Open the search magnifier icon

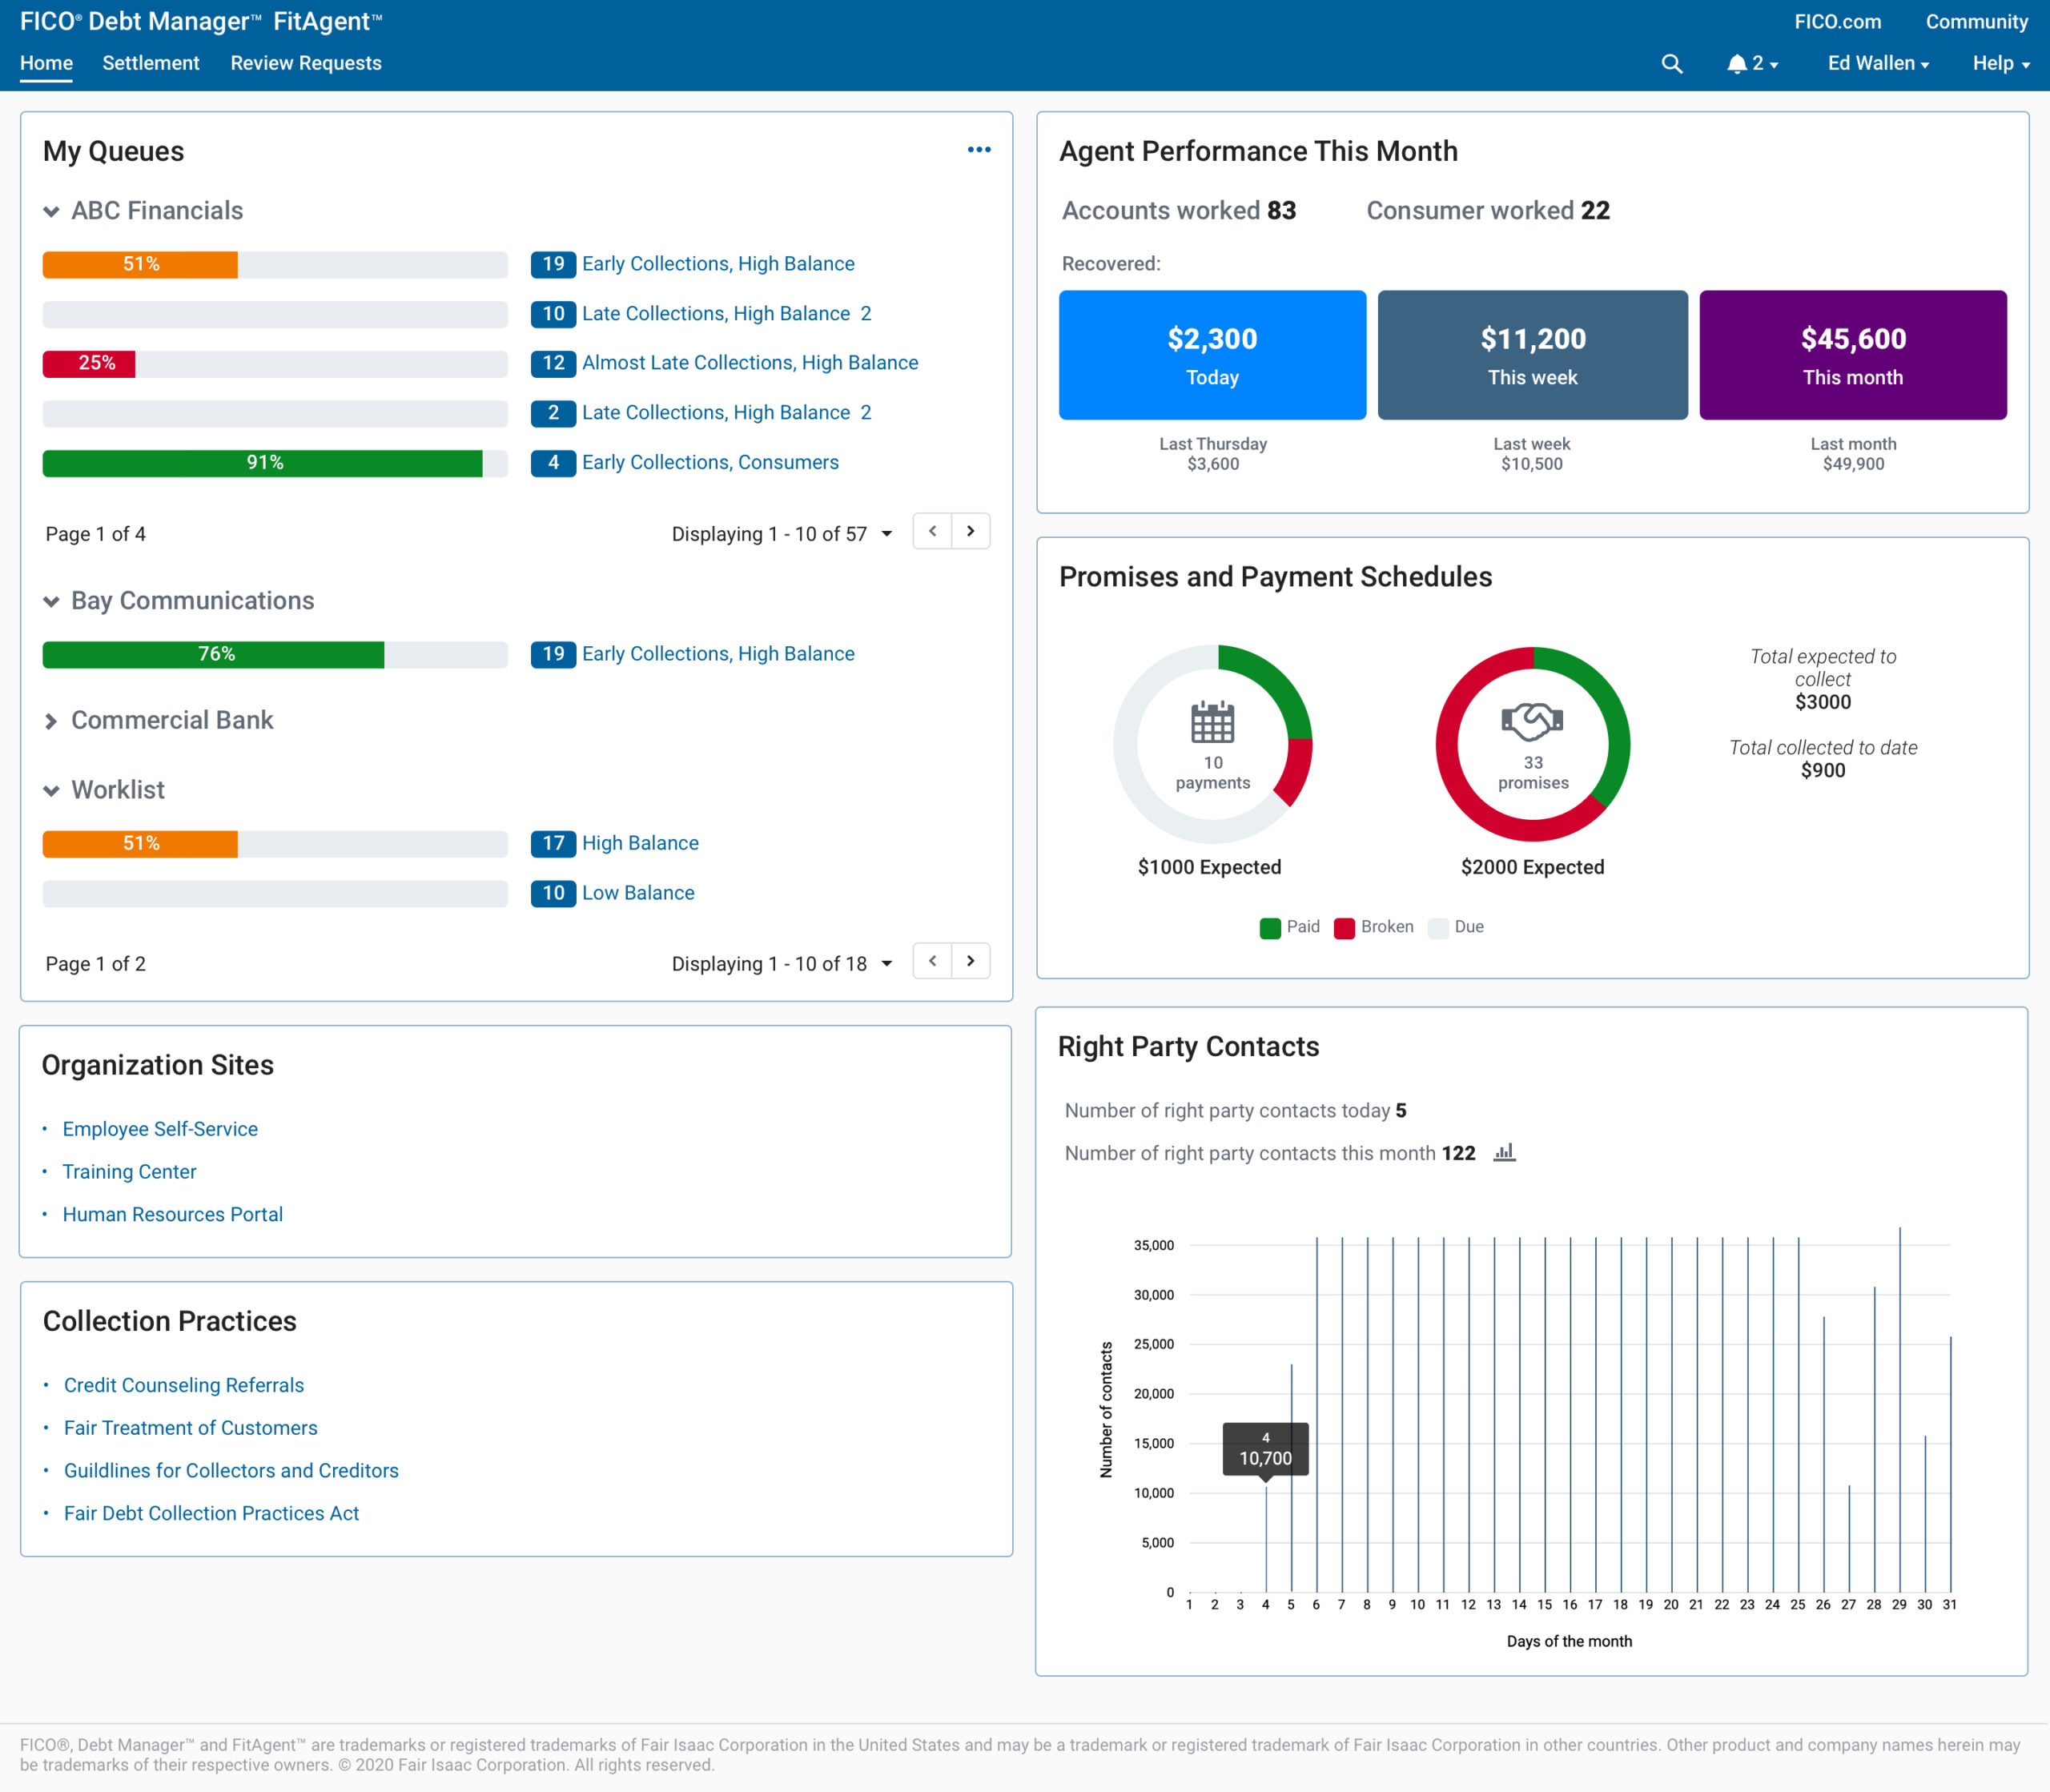click(x=1671, y=64)
